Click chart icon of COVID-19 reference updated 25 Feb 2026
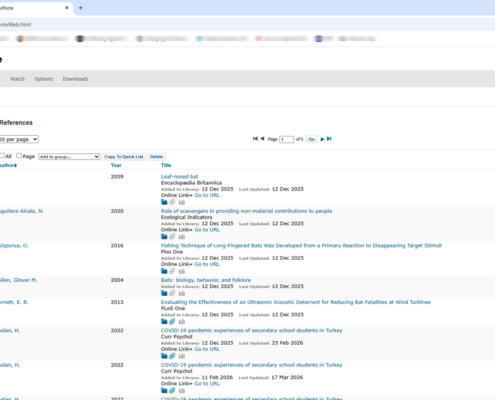The height and width of the screenshot is (400, 495). pyautogui.click(x=182, y=356)
